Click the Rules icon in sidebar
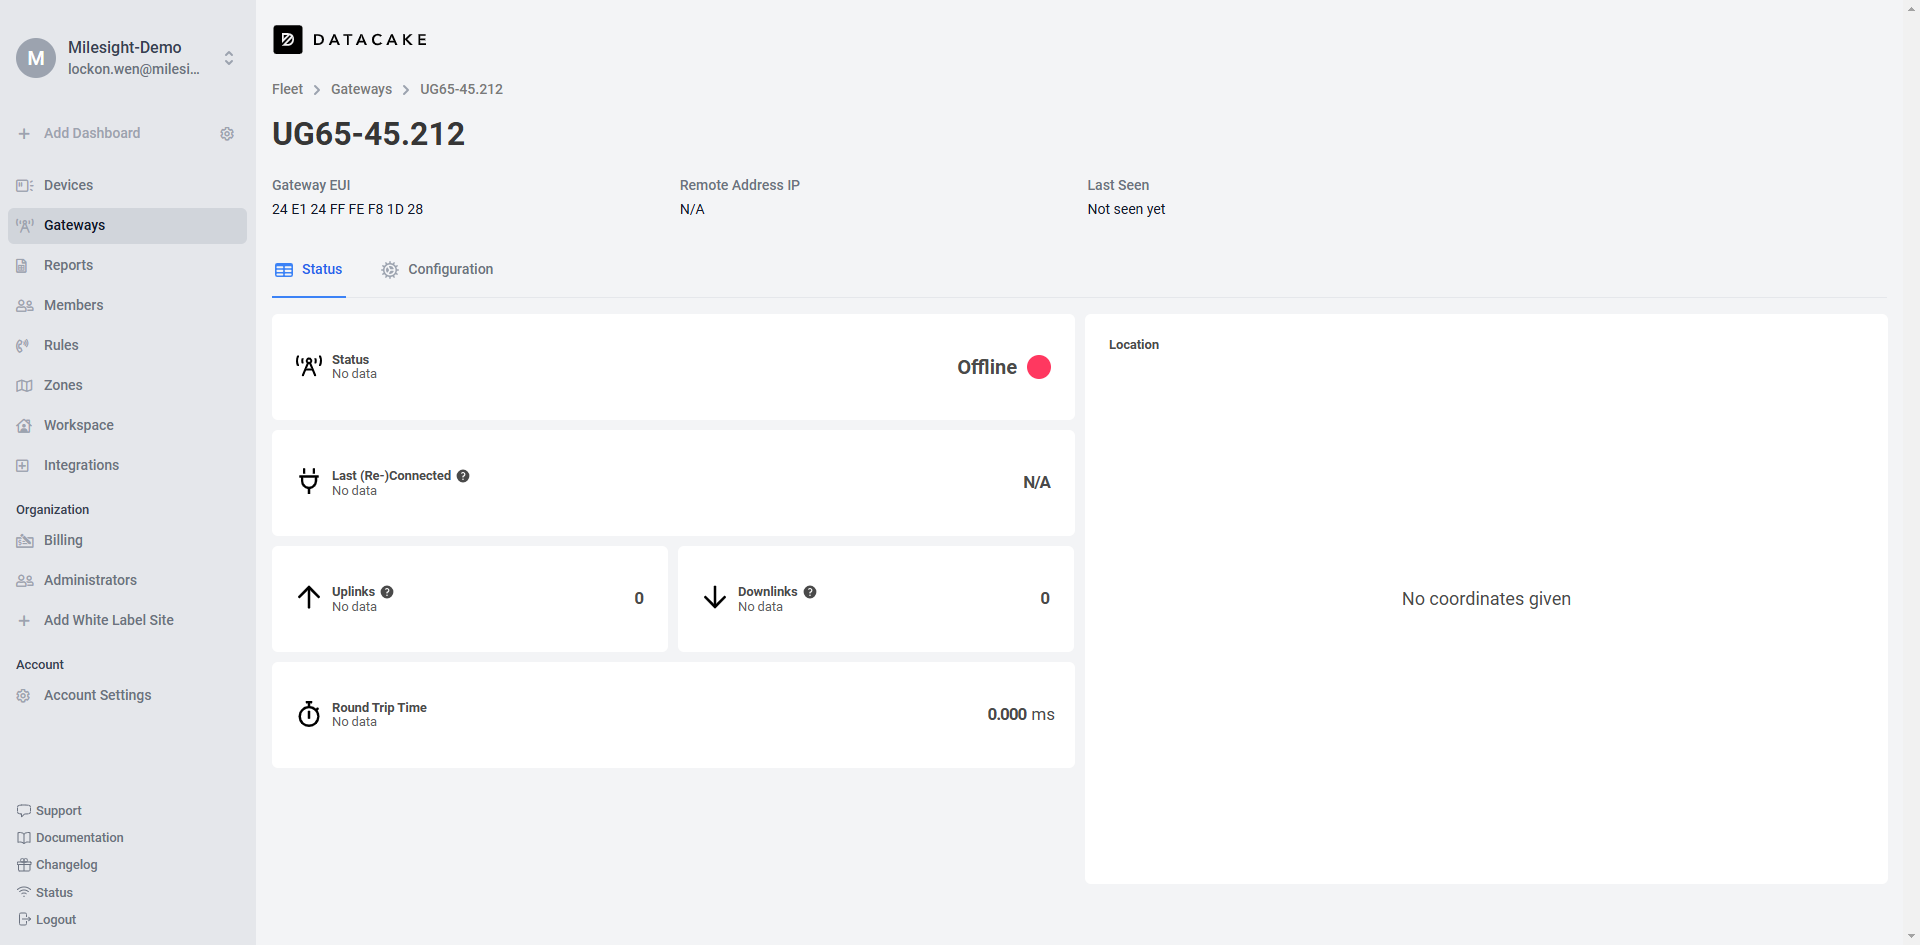This screenshot has height=945, width=1920. point(23,346)
